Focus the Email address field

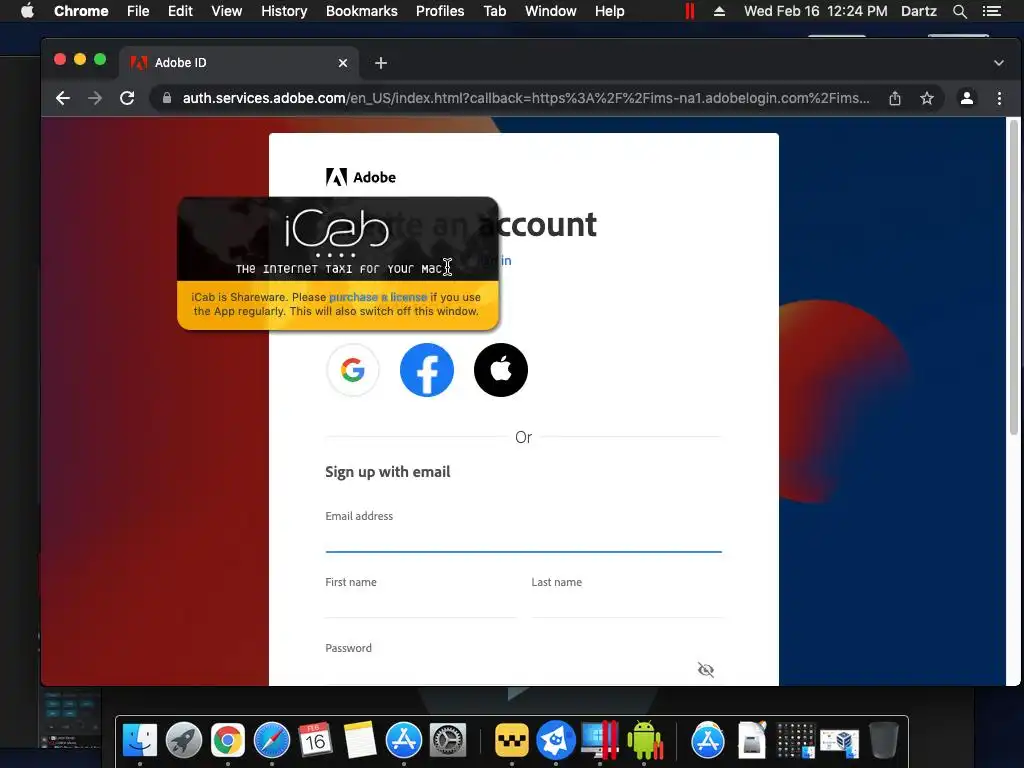point(523,539)
